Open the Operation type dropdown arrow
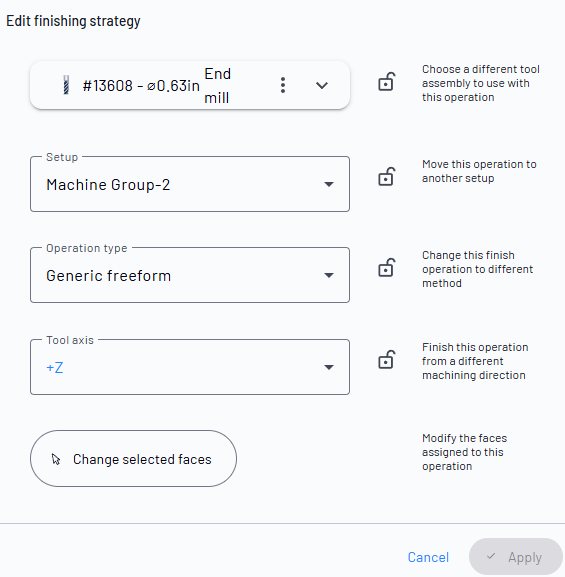Image resolution: width=565 pixels, height=577 pixels. [x=329, y=275]
